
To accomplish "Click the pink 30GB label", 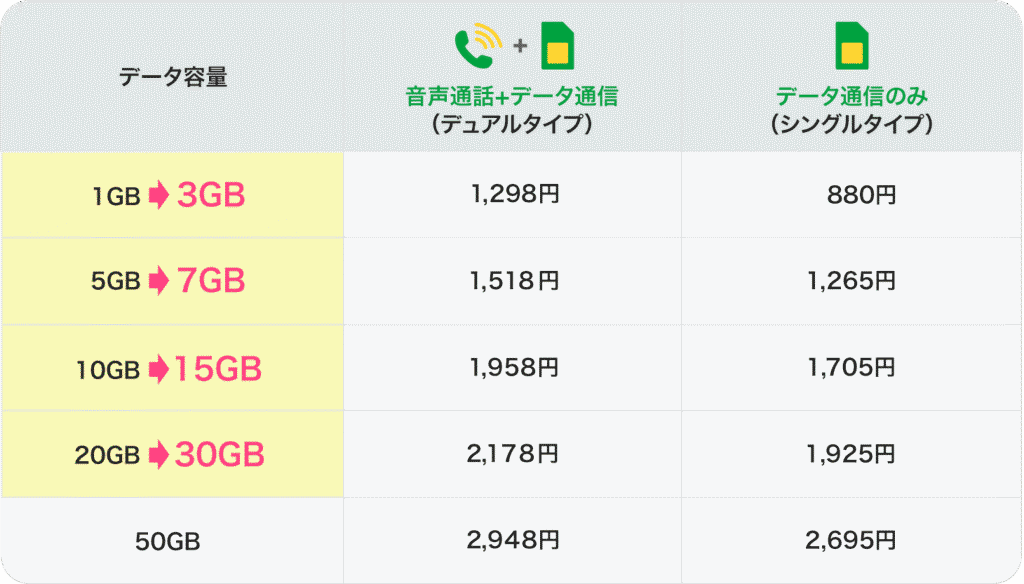I will 220,456.
